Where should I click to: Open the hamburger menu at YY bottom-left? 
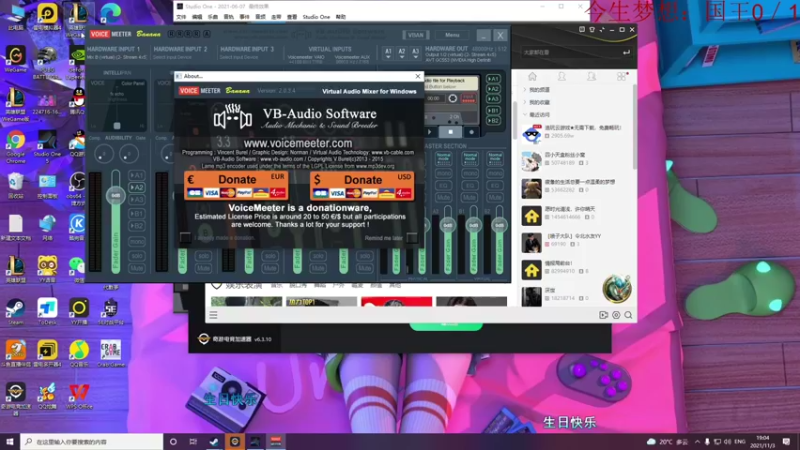click(213, 315)
